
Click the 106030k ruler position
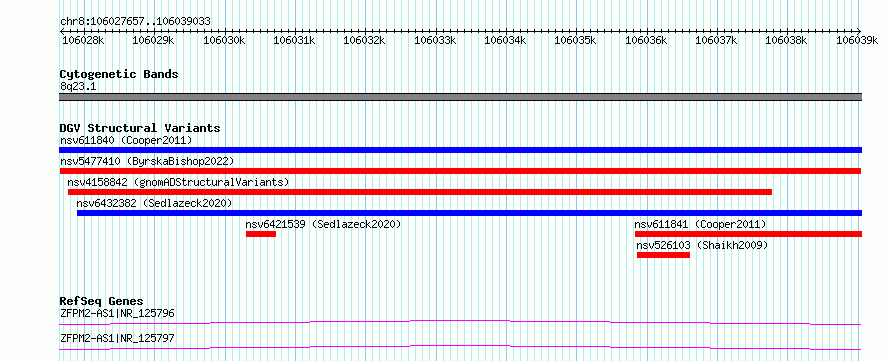(224, 40)
